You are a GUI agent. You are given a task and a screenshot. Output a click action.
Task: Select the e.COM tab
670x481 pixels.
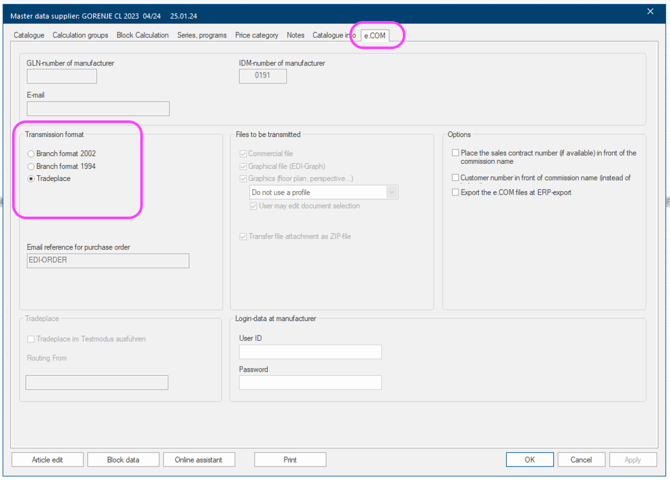(375, 35)
